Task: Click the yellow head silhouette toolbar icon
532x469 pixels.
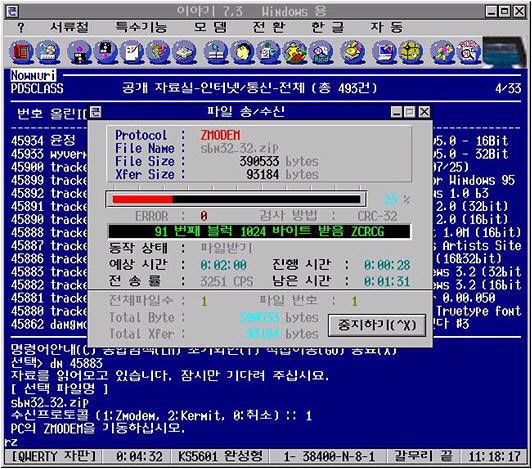Action: click(x=242, y=52)
